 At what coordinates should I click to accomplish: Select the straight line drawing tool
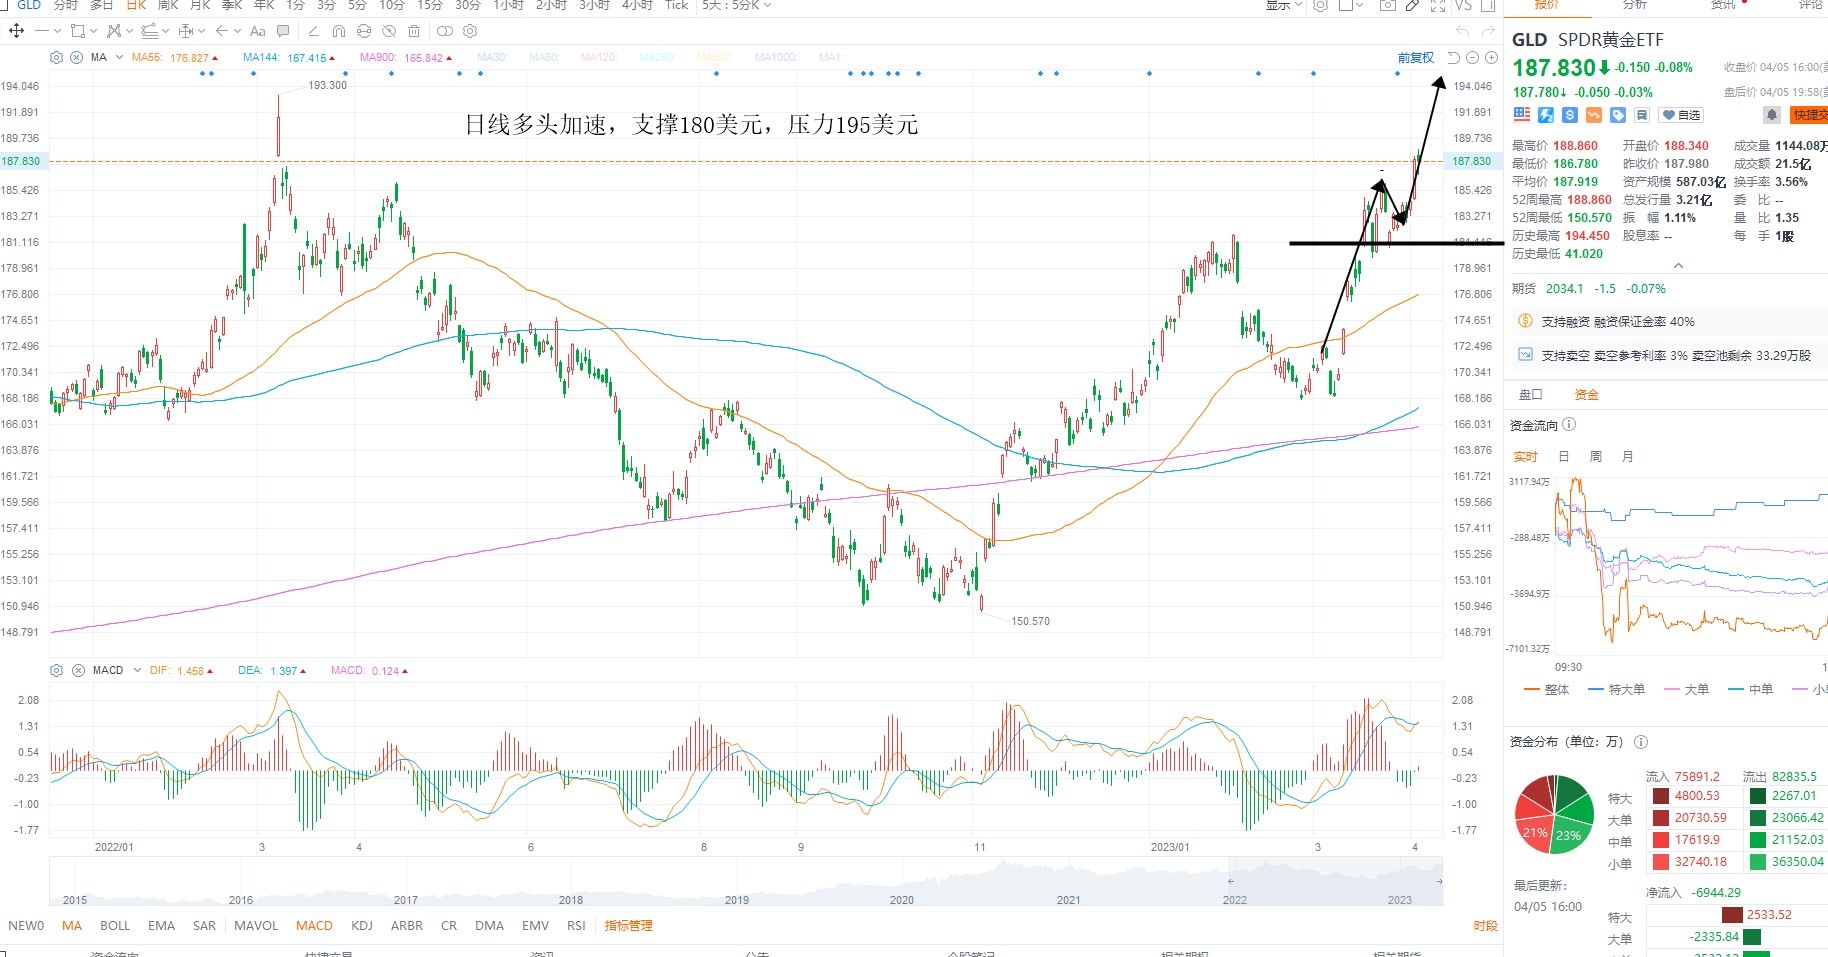click(x=42, y=31)
